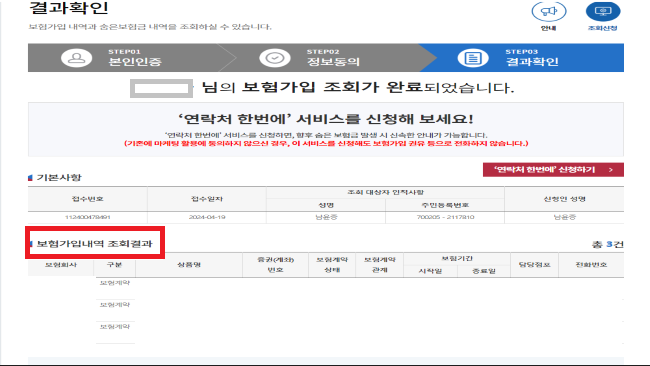Select the 결과확인 step label
Screen dimensions: 650x366
tap(532, 62)
